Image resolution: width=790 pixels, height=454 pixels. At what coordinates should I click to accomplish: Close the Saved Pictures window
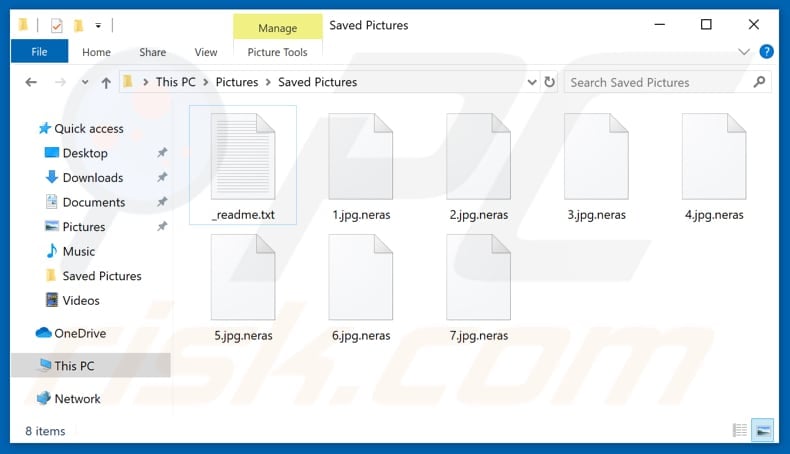(754, 24)
